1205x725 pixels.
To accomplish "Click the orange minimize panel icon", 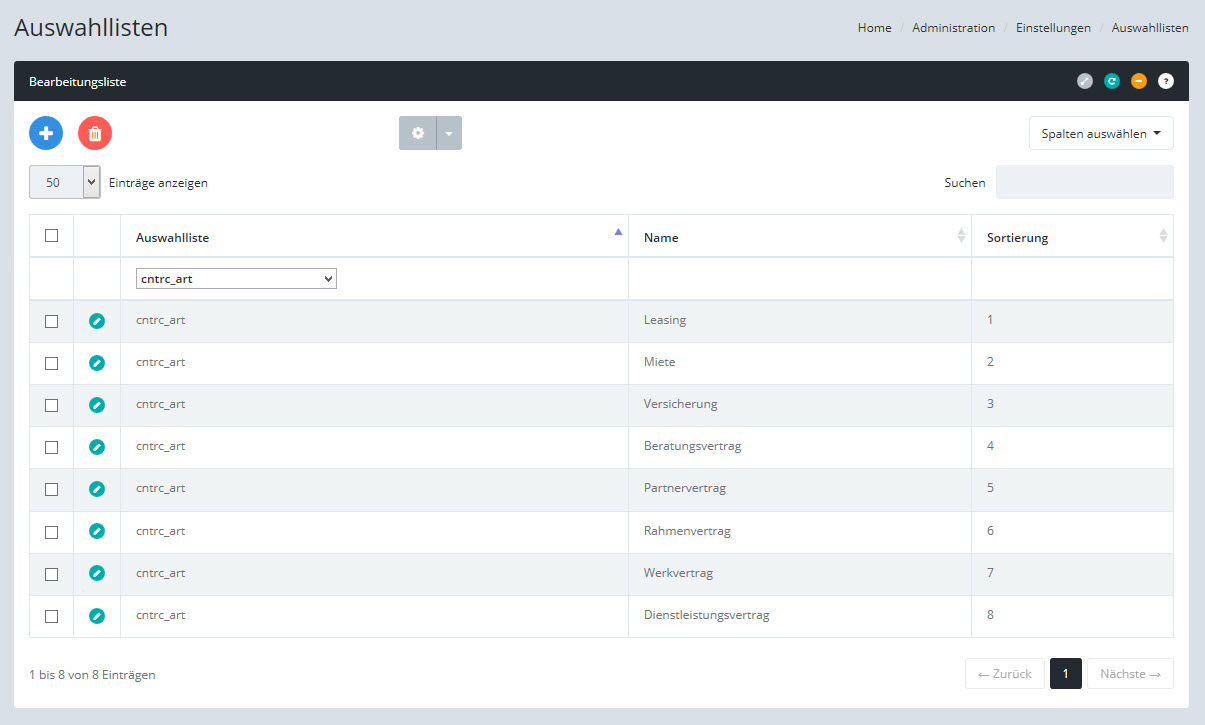I will click(1138, 82).
